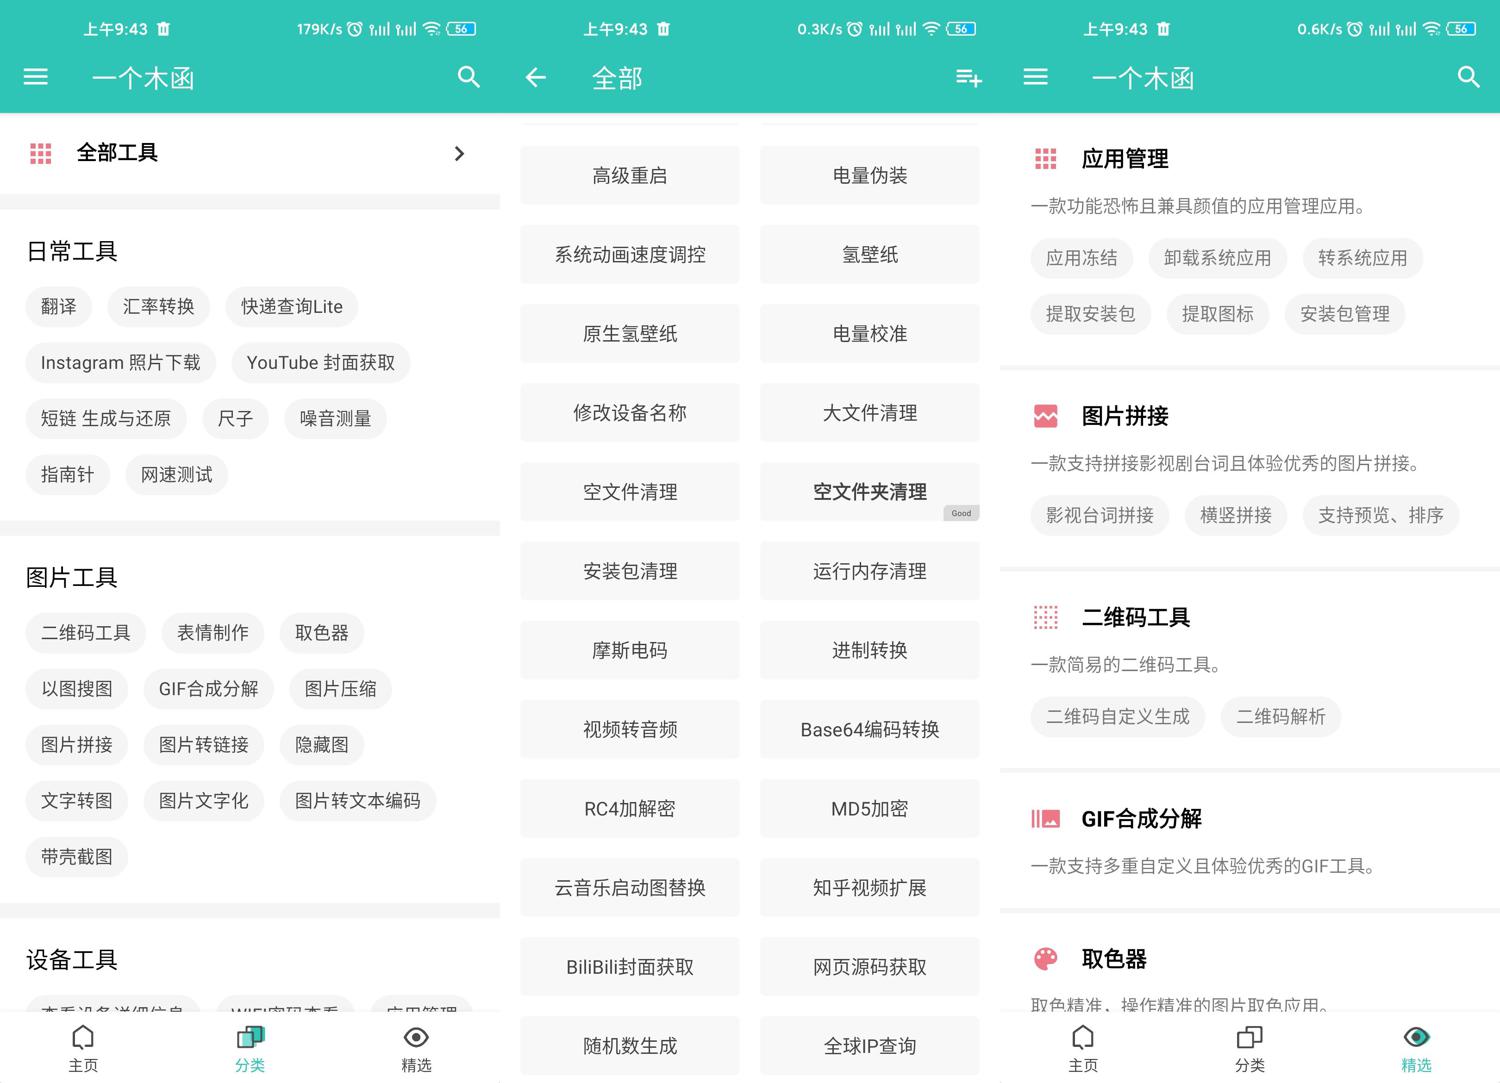Click the 二维码工具 QR code icon
This screenshot has height=1083, width=1500.
(x=1044, y=618)
